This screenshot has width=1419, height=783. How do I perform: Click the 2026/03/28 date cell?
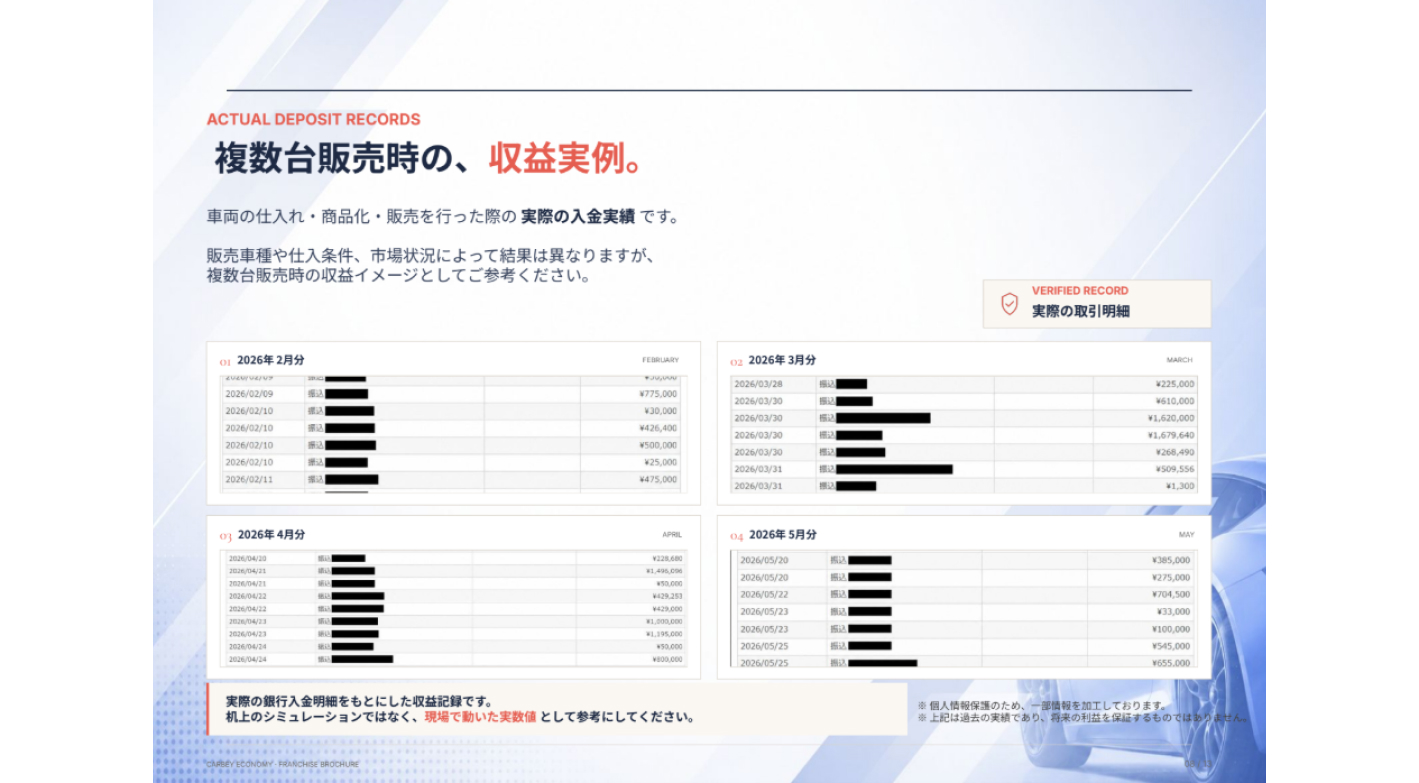759,384
